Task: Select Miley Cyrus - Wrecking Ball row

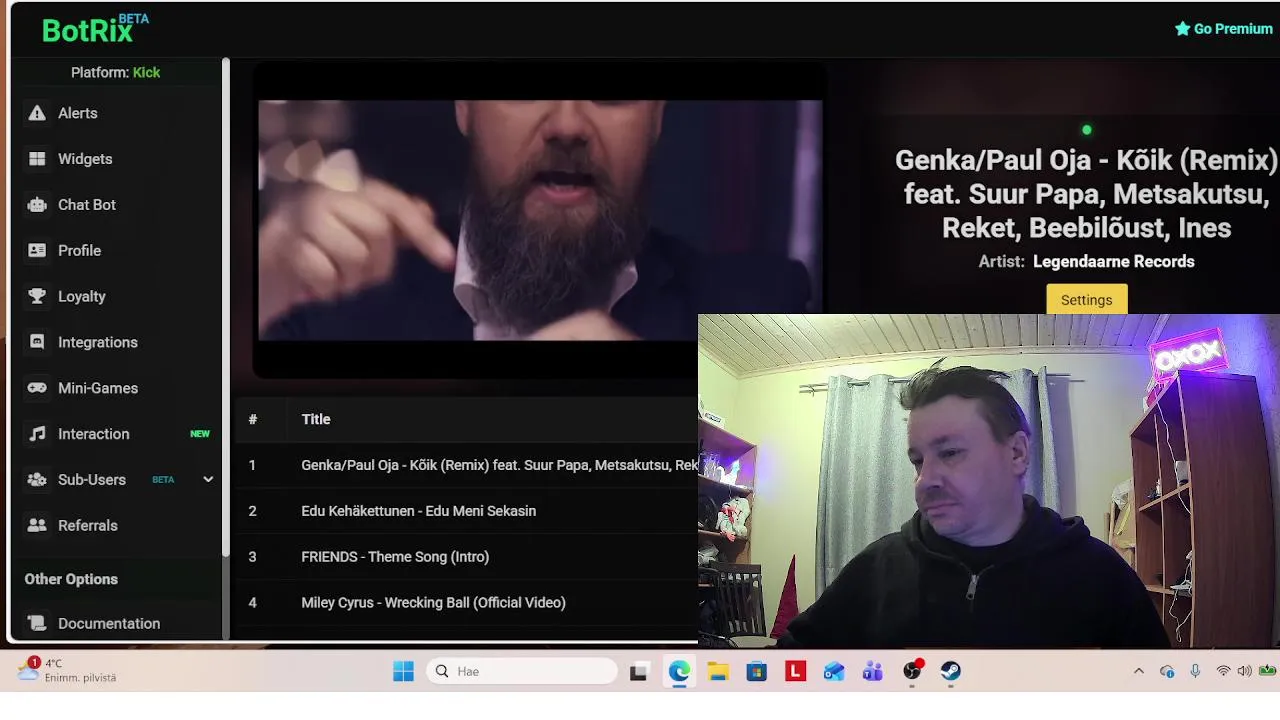Action: 466,603
